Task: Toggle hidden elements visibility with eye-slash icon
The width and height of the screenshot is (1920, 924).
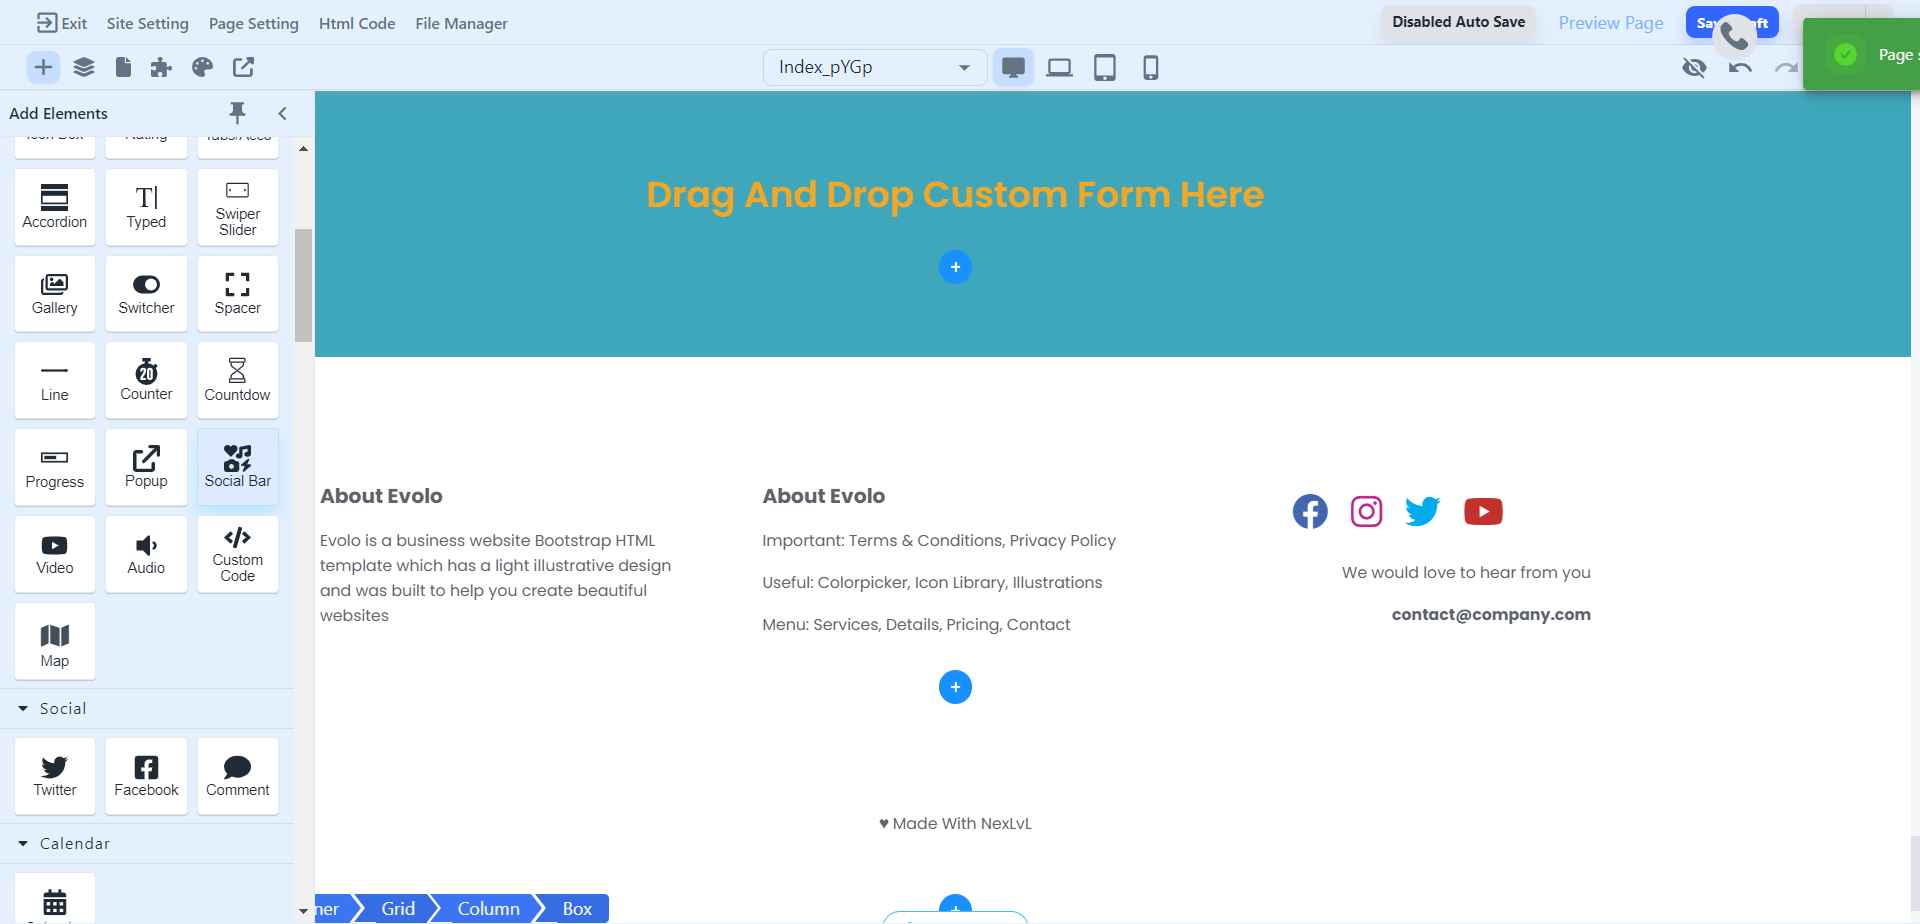Action: click(1694, 67)
